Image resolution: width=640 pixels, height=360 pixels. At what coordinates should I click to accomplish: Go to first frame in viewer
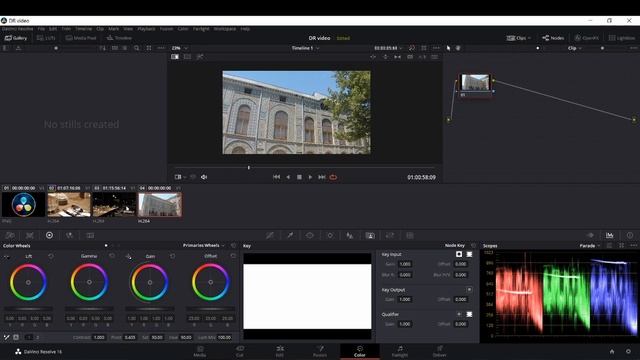[x=276, y=177]
